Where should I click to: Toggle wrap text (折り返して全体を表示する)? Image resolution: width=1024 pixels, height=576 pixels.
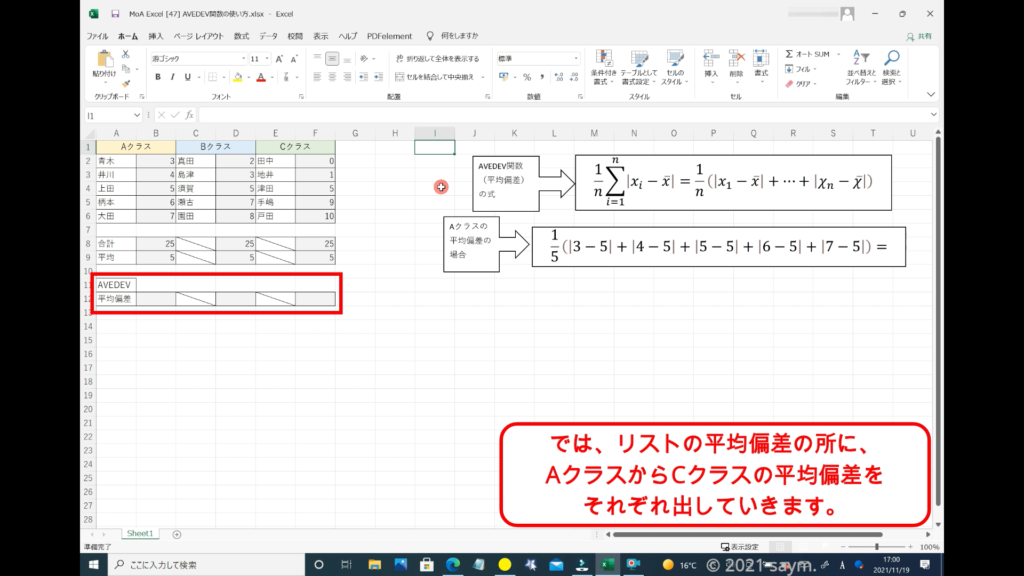point(437,59)
